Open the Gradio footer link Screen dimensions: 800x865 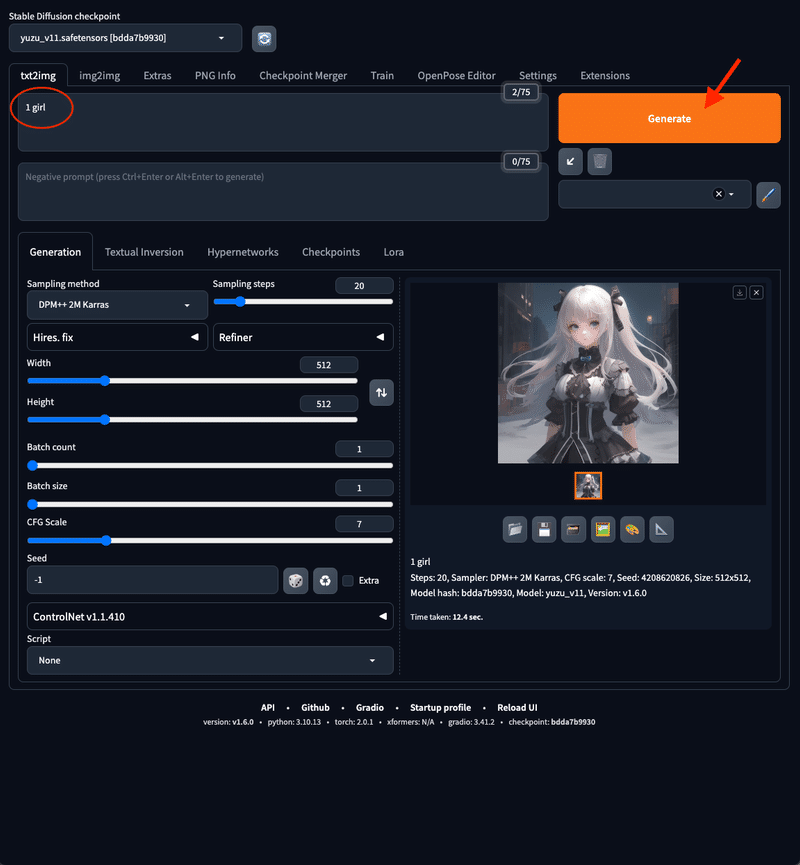click(370, 708)
